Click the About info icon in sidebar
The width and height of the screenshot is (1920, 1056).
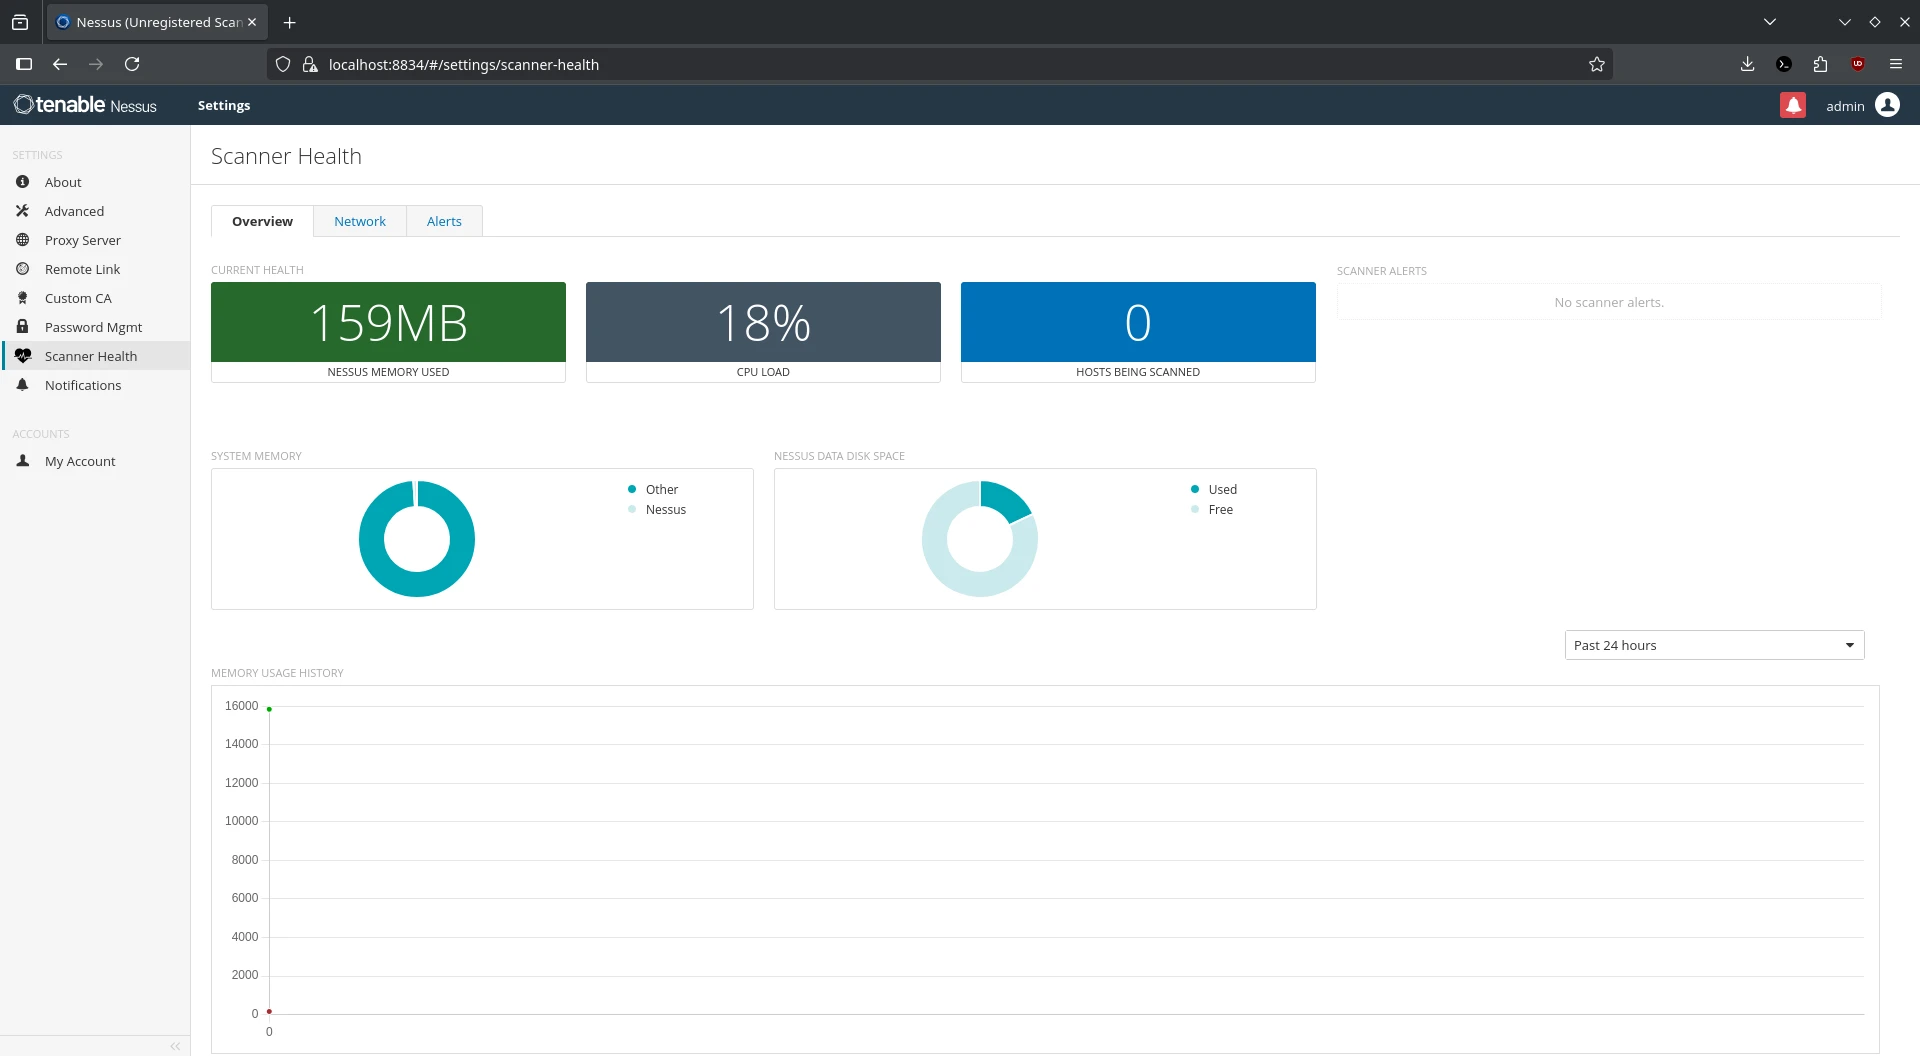coord(22,182)
